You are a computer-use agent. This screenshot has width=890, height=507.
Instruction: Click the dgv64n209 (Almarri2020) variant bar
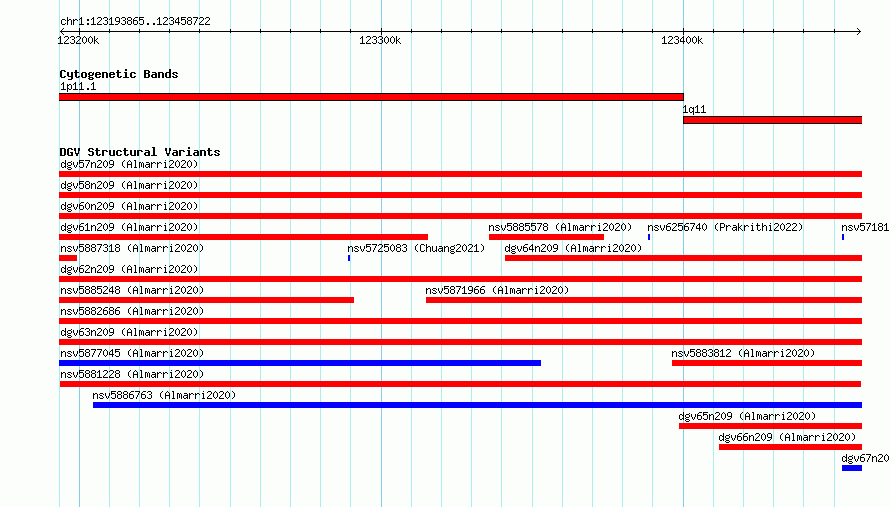click(683, 258)
